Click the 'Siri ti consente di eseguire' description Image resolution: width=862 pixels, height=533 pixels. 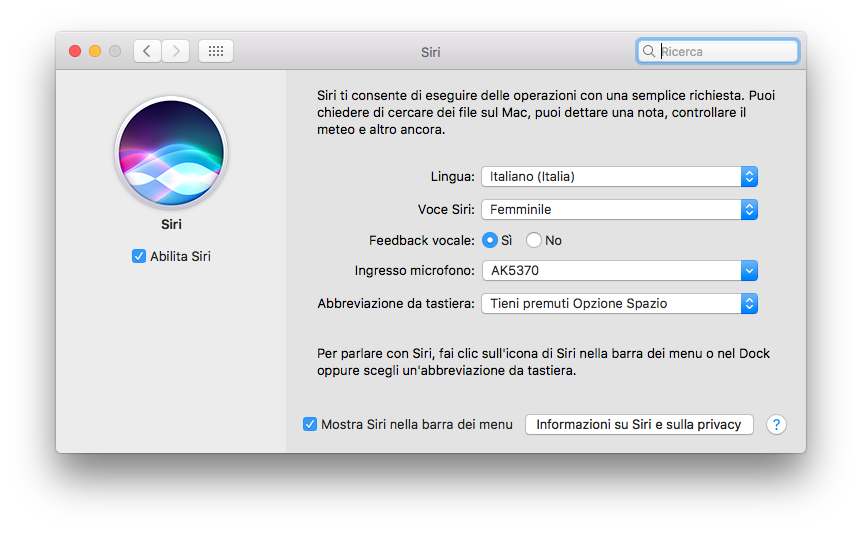coord(546,112)
